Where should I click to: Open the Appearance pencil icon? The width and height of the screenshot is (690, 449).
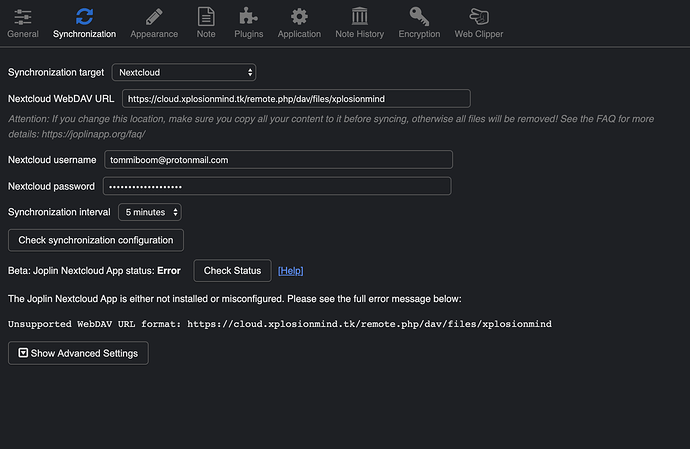[x=154, y=17]
